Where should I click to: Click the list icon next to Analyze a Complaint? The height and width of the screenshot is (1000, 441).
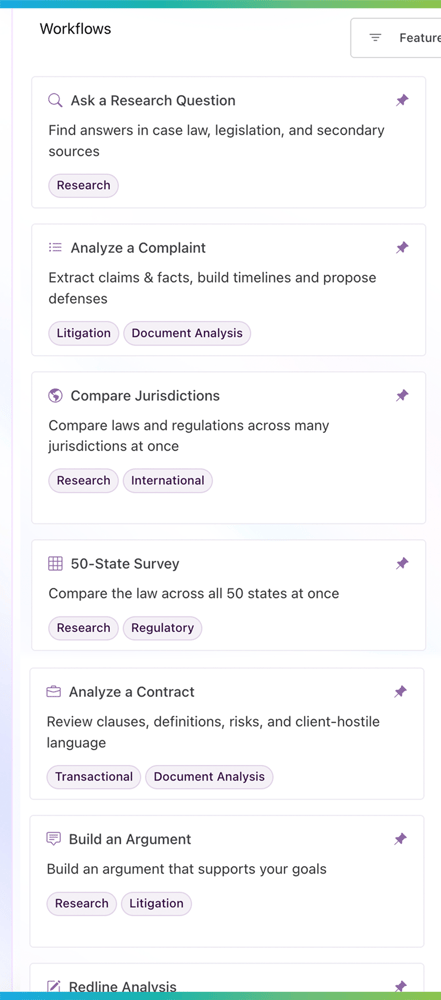(x=56, y=247)
